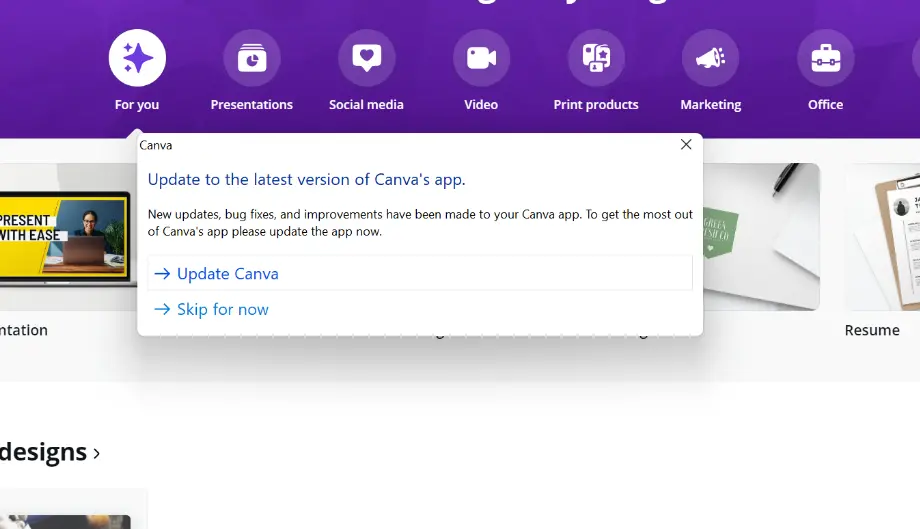
Task: Click the Resume label
Action: (872, 330)
